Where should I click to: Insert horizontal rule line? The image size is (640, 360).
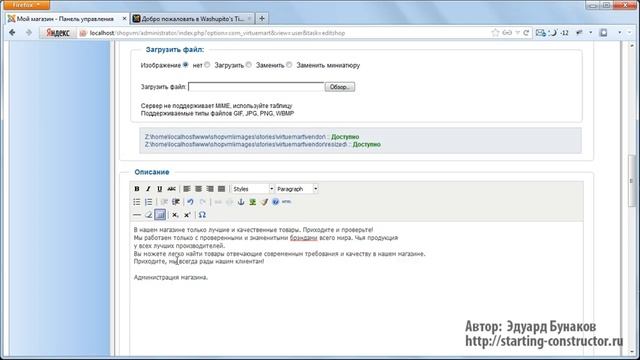point(137,215)
